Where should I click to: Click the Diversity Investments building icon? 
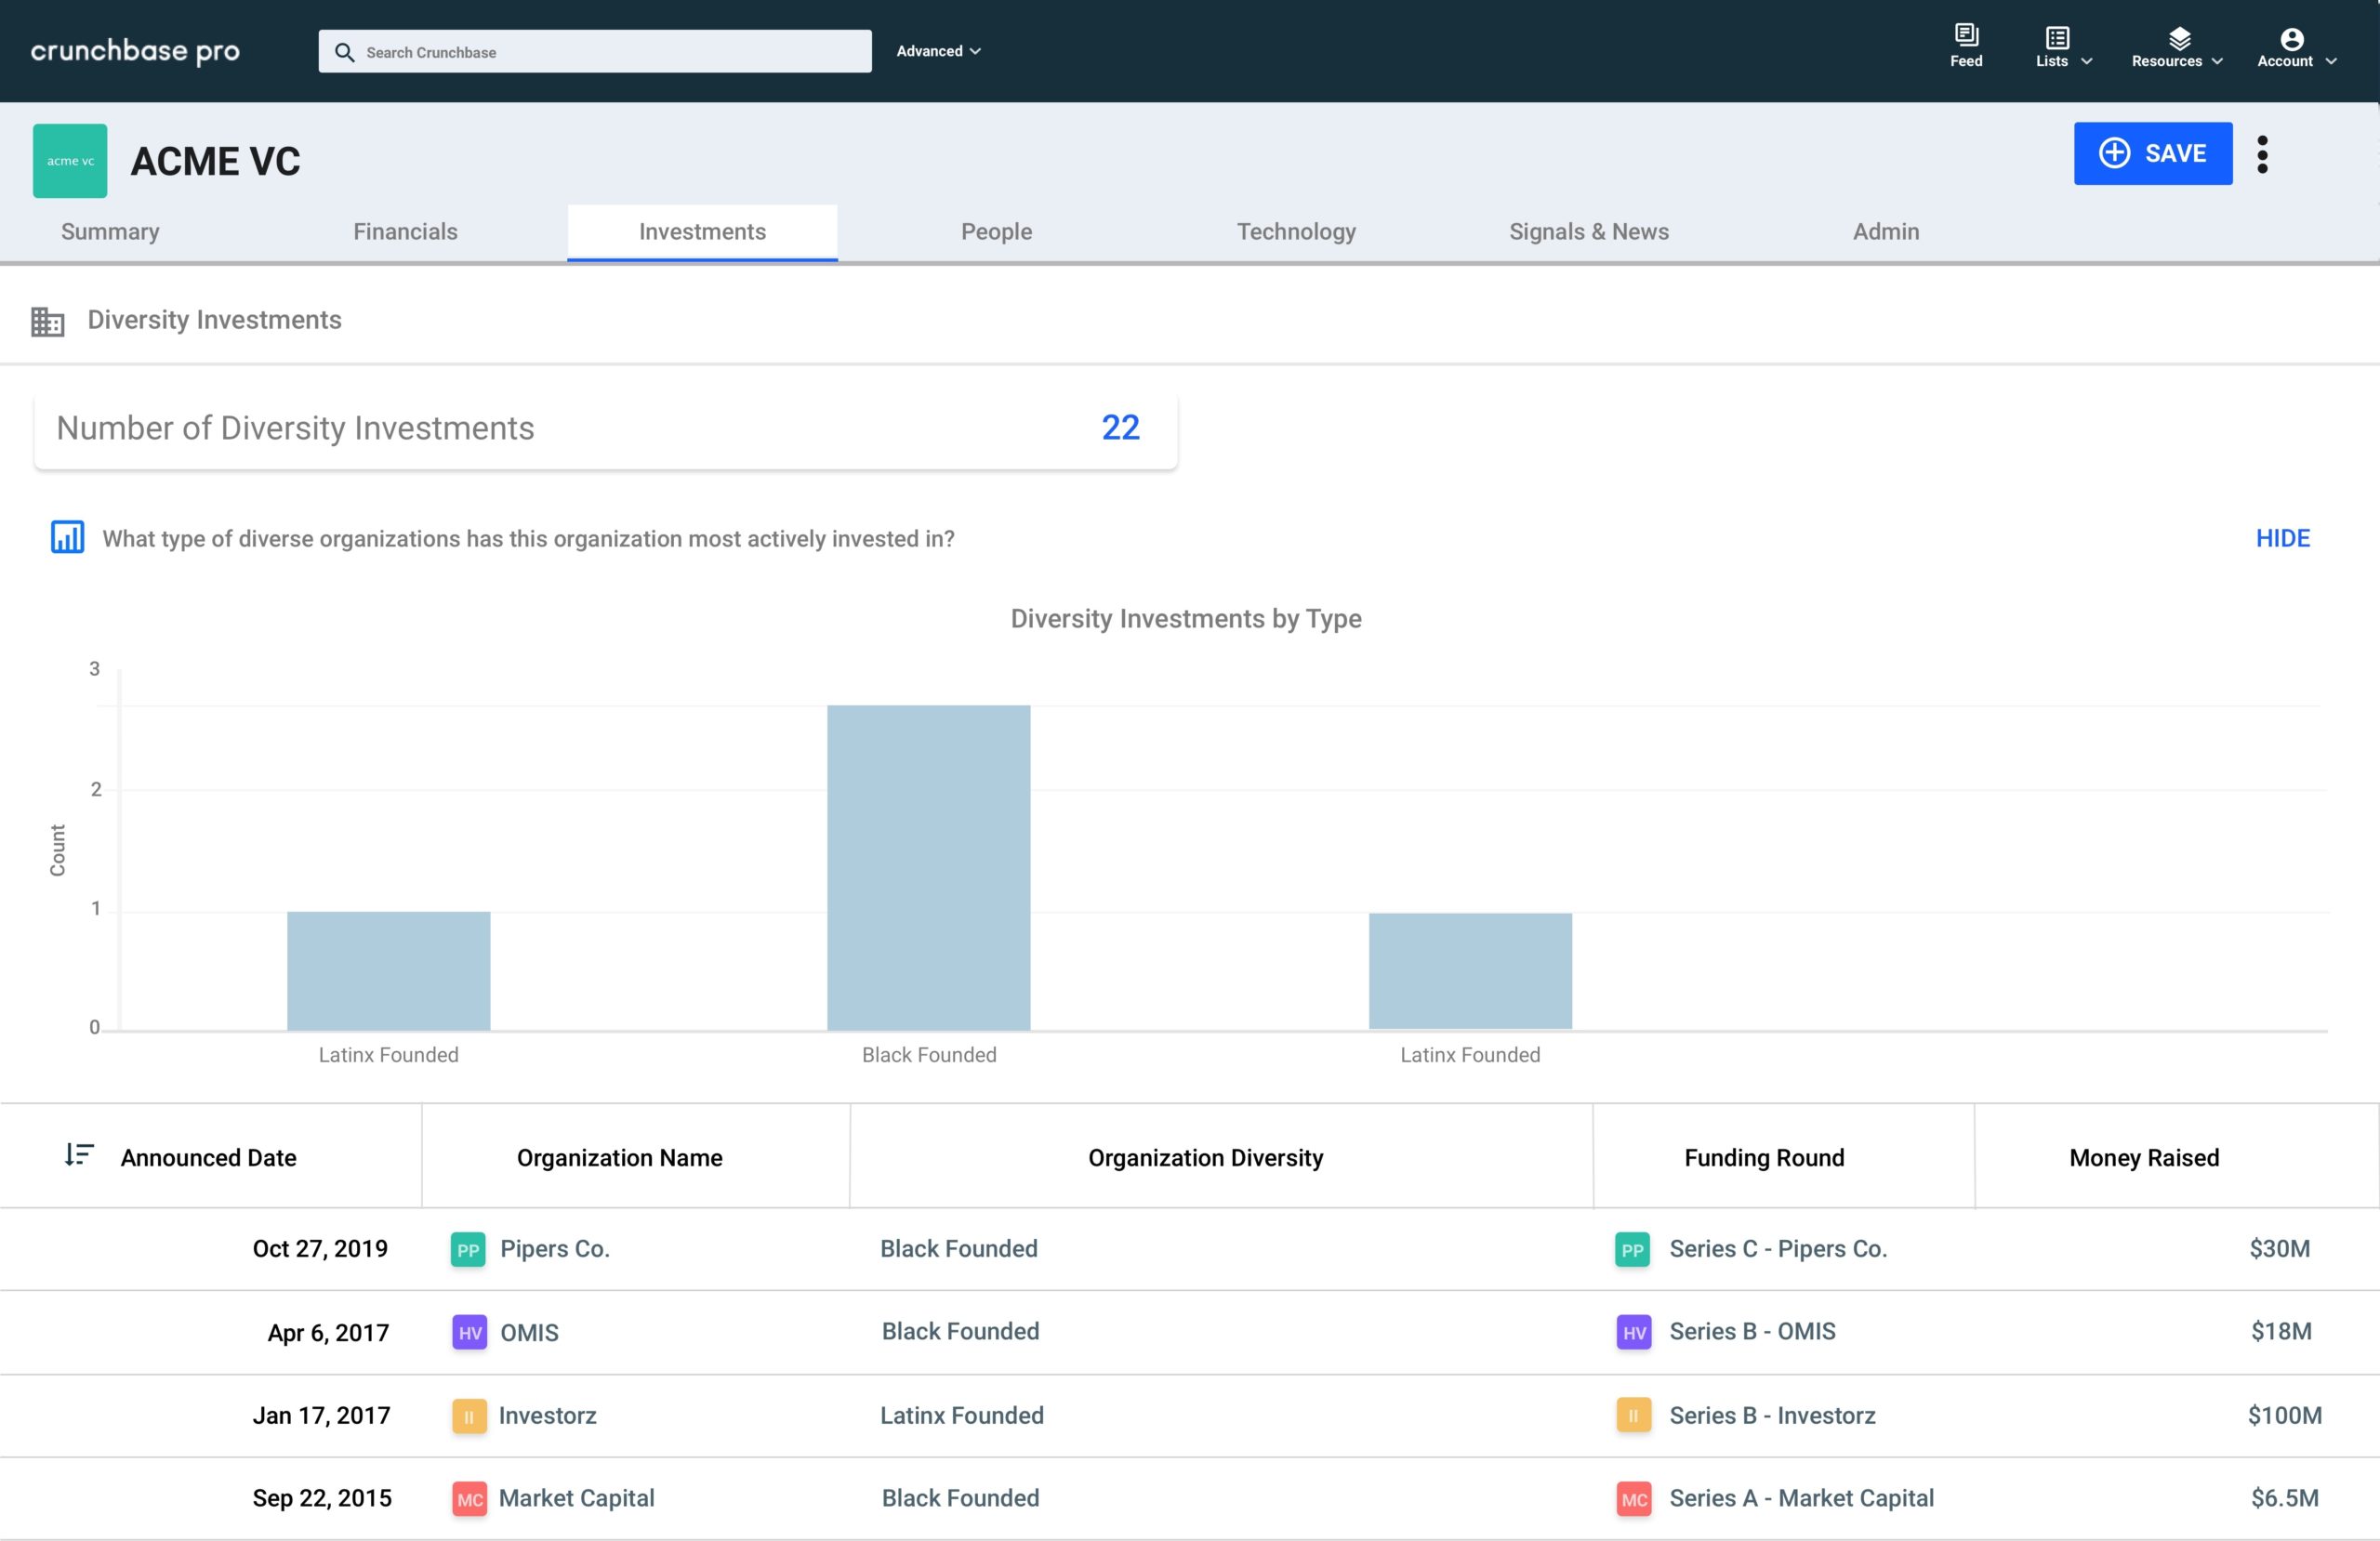tap(47, 321)
